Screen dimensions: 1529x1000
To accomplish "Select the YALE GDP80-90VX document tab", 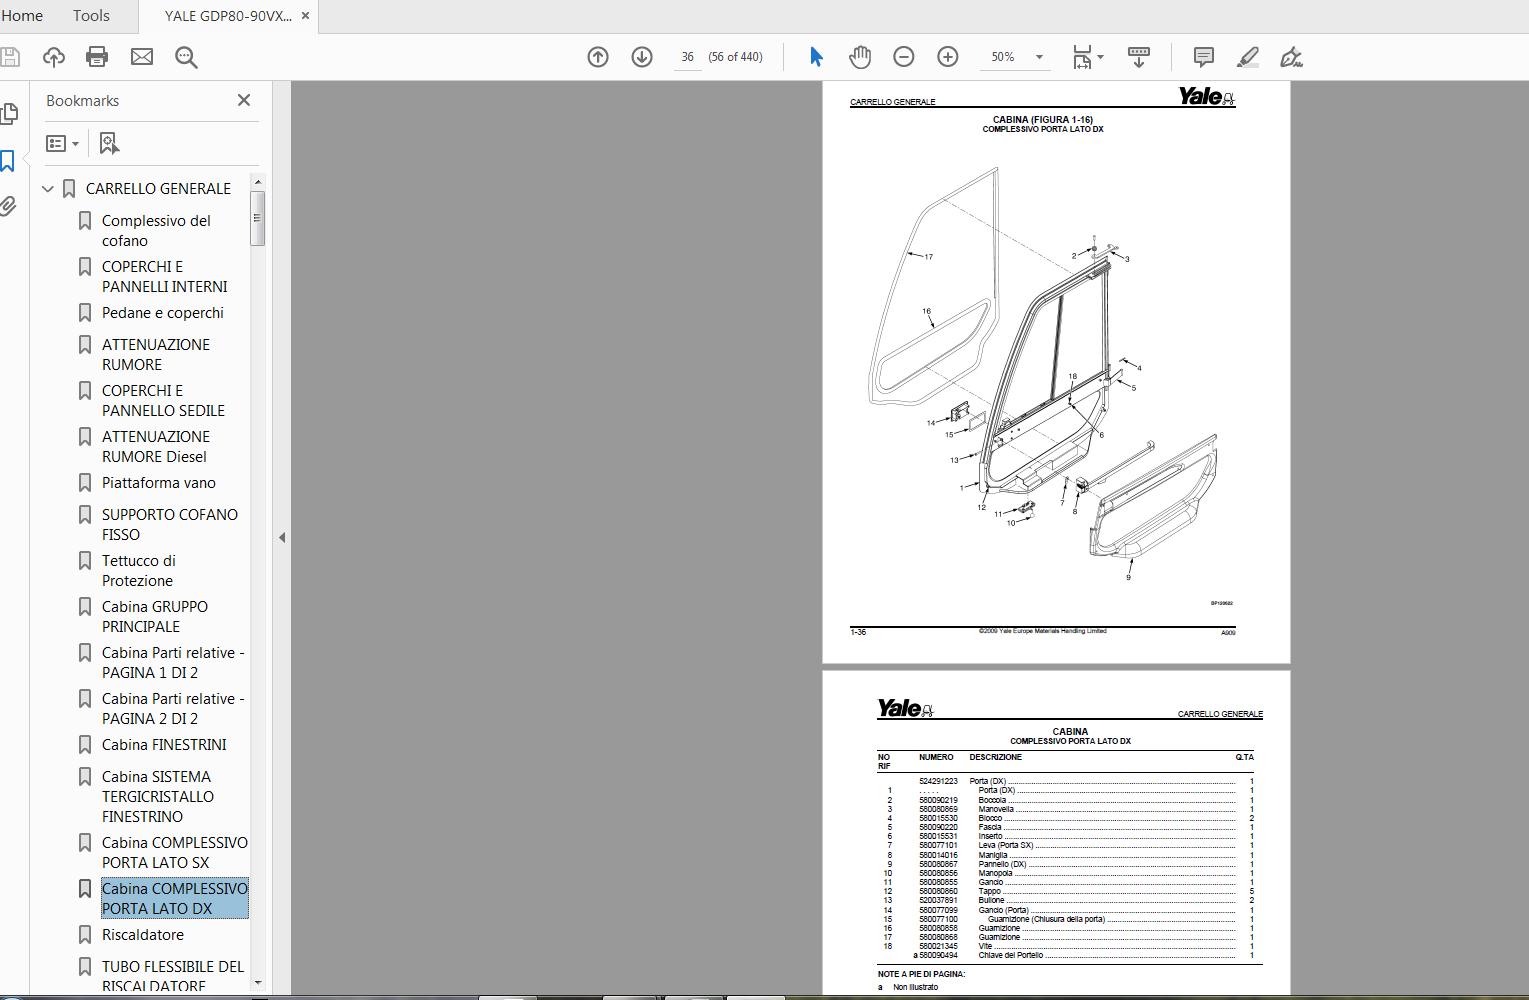I will pyautogui.click(x=228, y=16).
